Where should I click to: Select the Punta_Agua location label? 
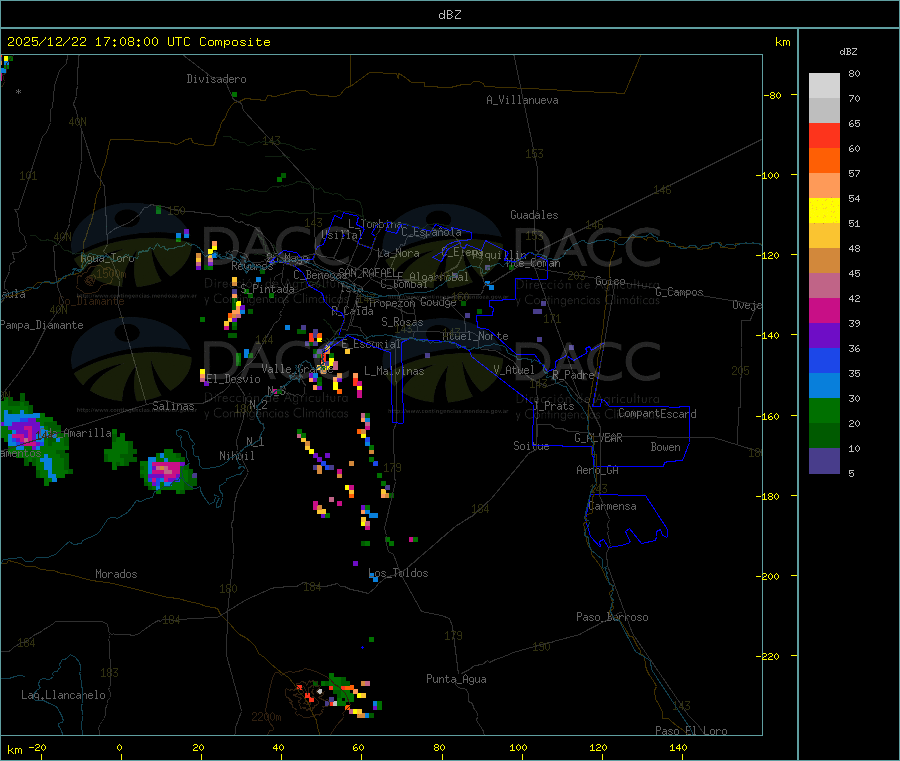456,679
